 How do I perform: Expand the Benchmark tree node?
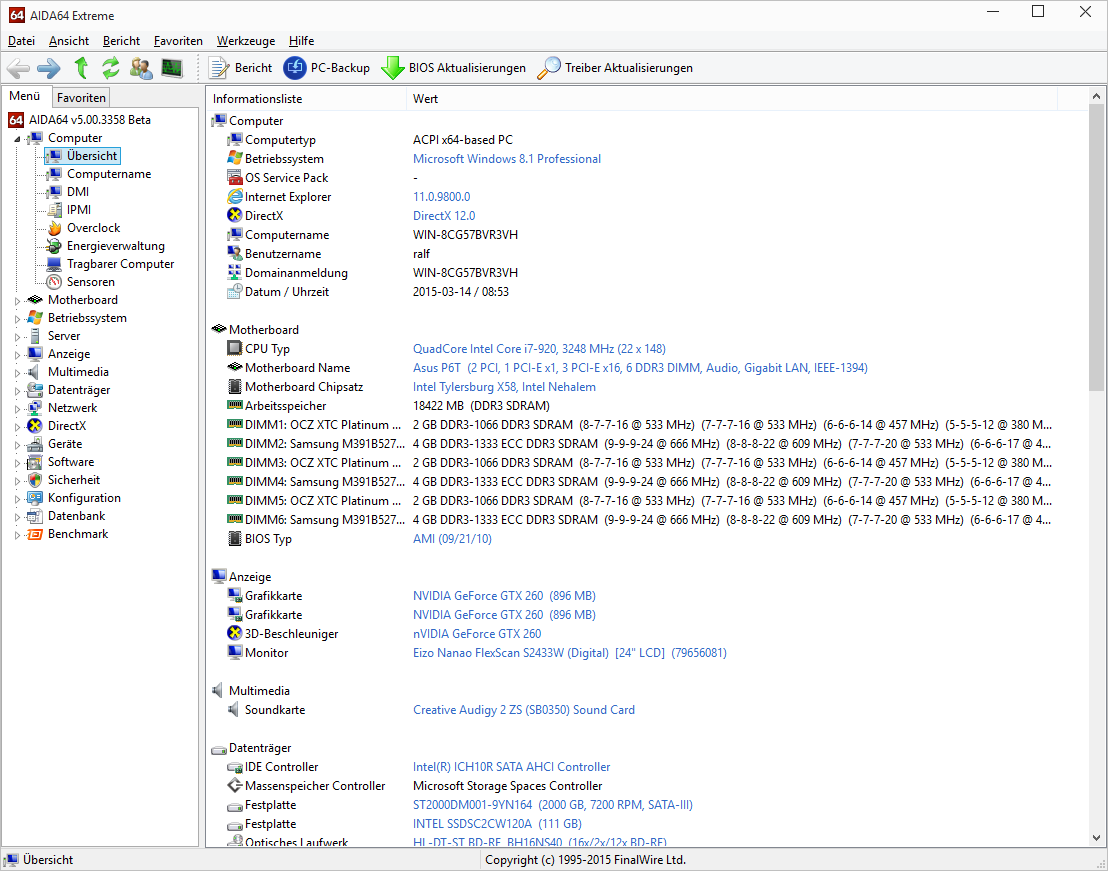pyautogui.click(x=18, y=535)
